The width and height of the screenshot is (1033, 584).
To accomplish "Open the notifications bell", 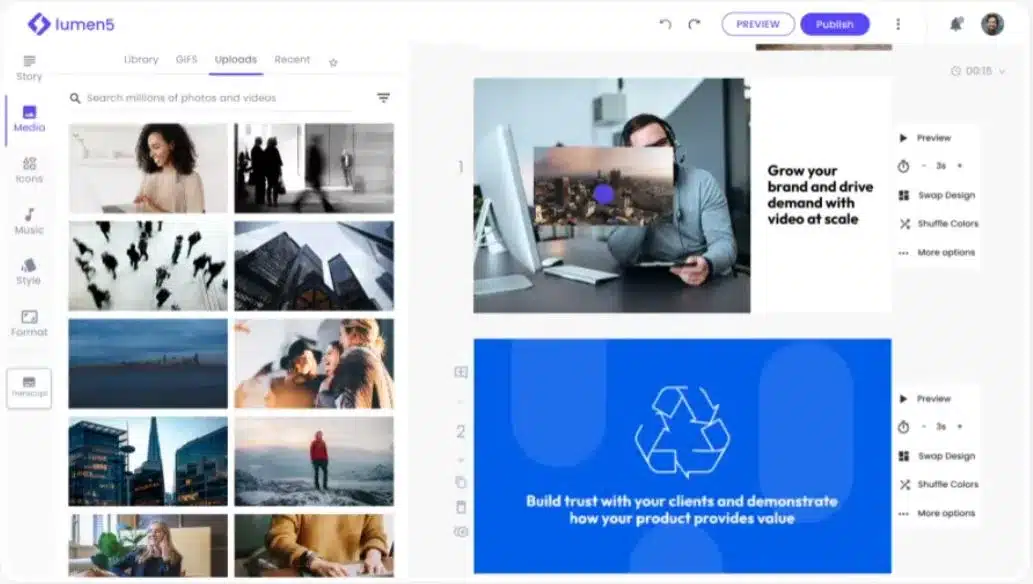I will click(x=956, y=24).
